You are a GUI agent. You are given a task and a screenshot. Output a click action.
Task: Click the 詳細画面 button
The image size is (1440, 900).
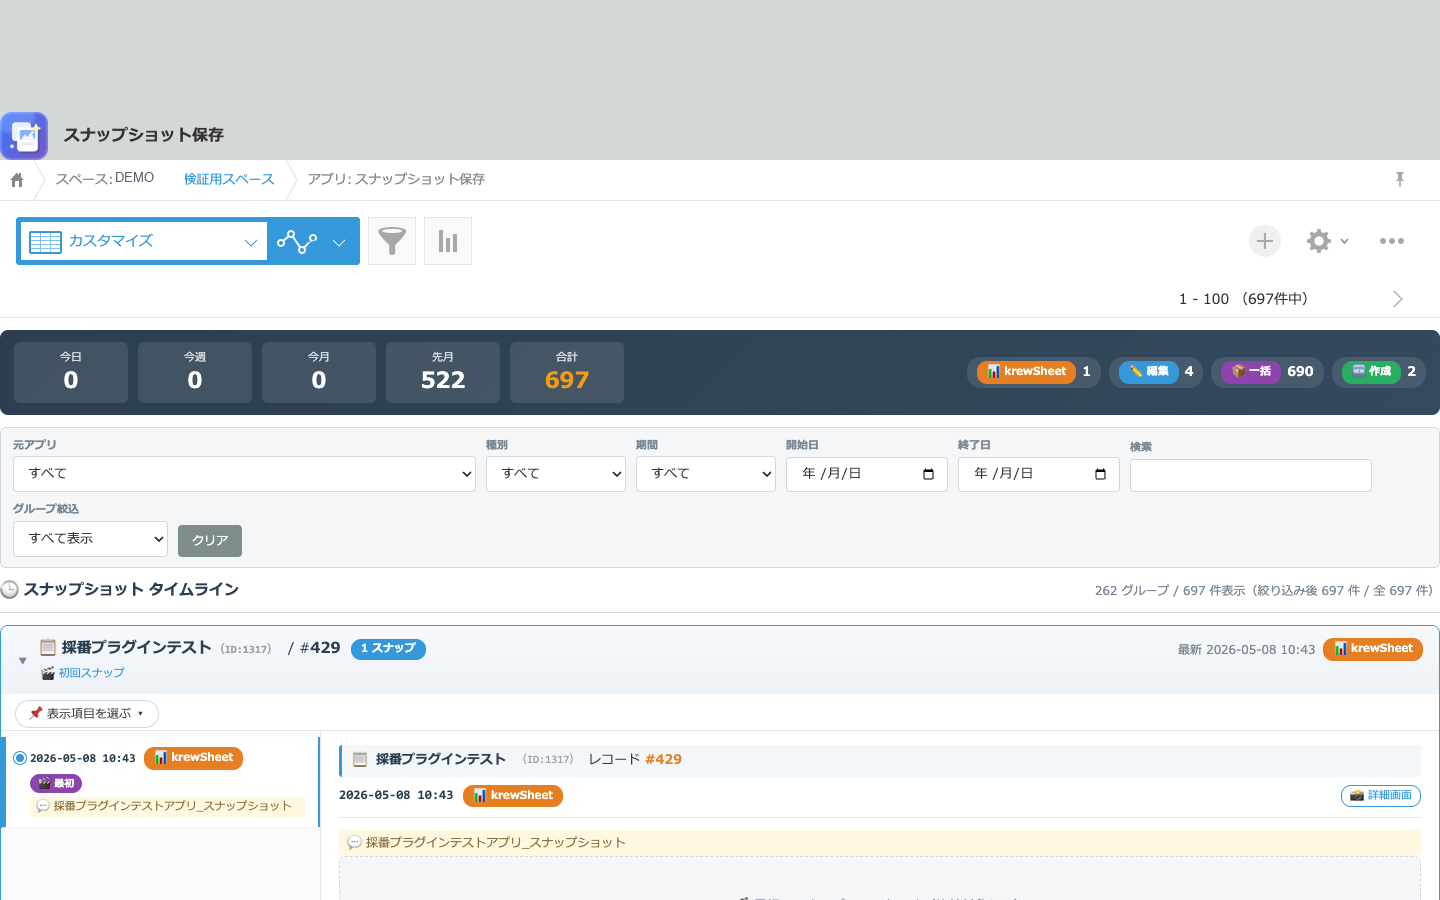pos(1381,796)
